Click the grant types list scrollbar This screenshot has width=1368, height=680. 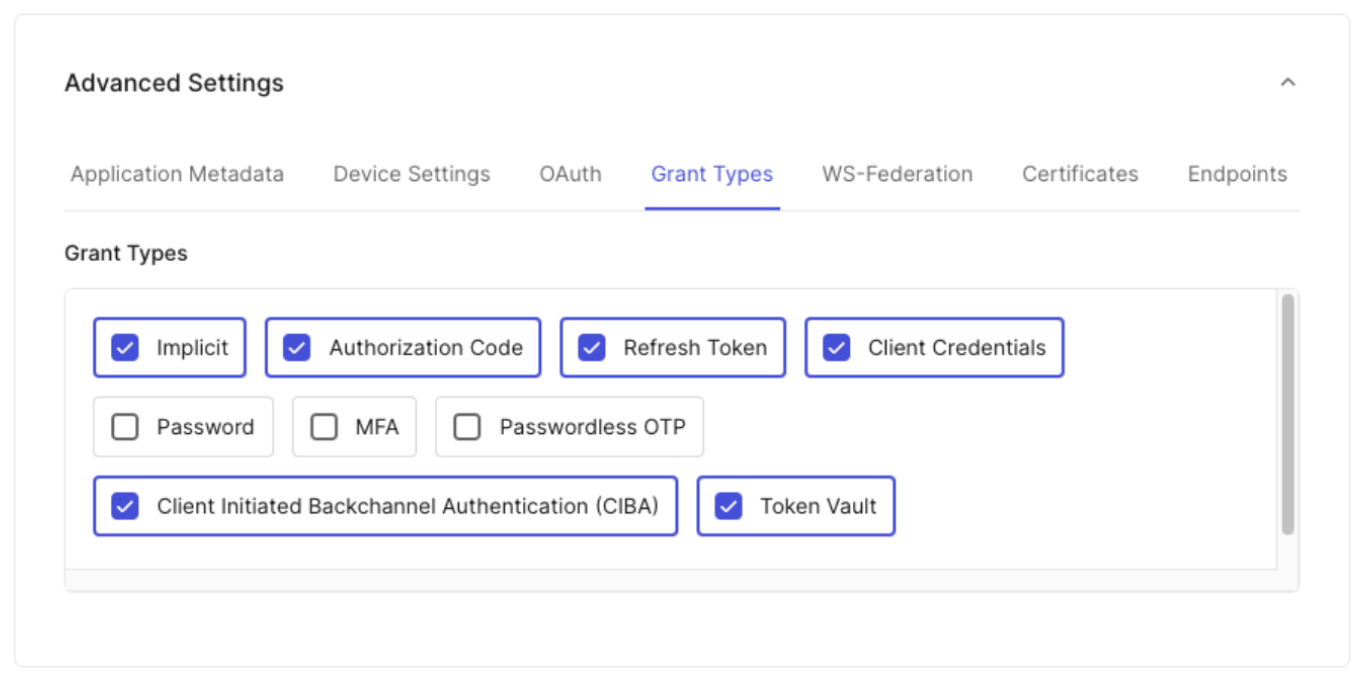pos(1288,414)
